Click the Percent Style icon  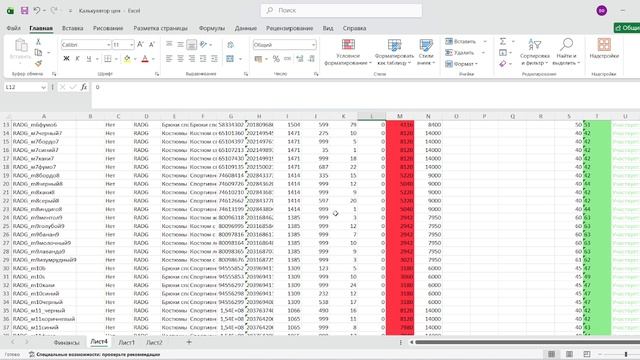click(276, 59)
